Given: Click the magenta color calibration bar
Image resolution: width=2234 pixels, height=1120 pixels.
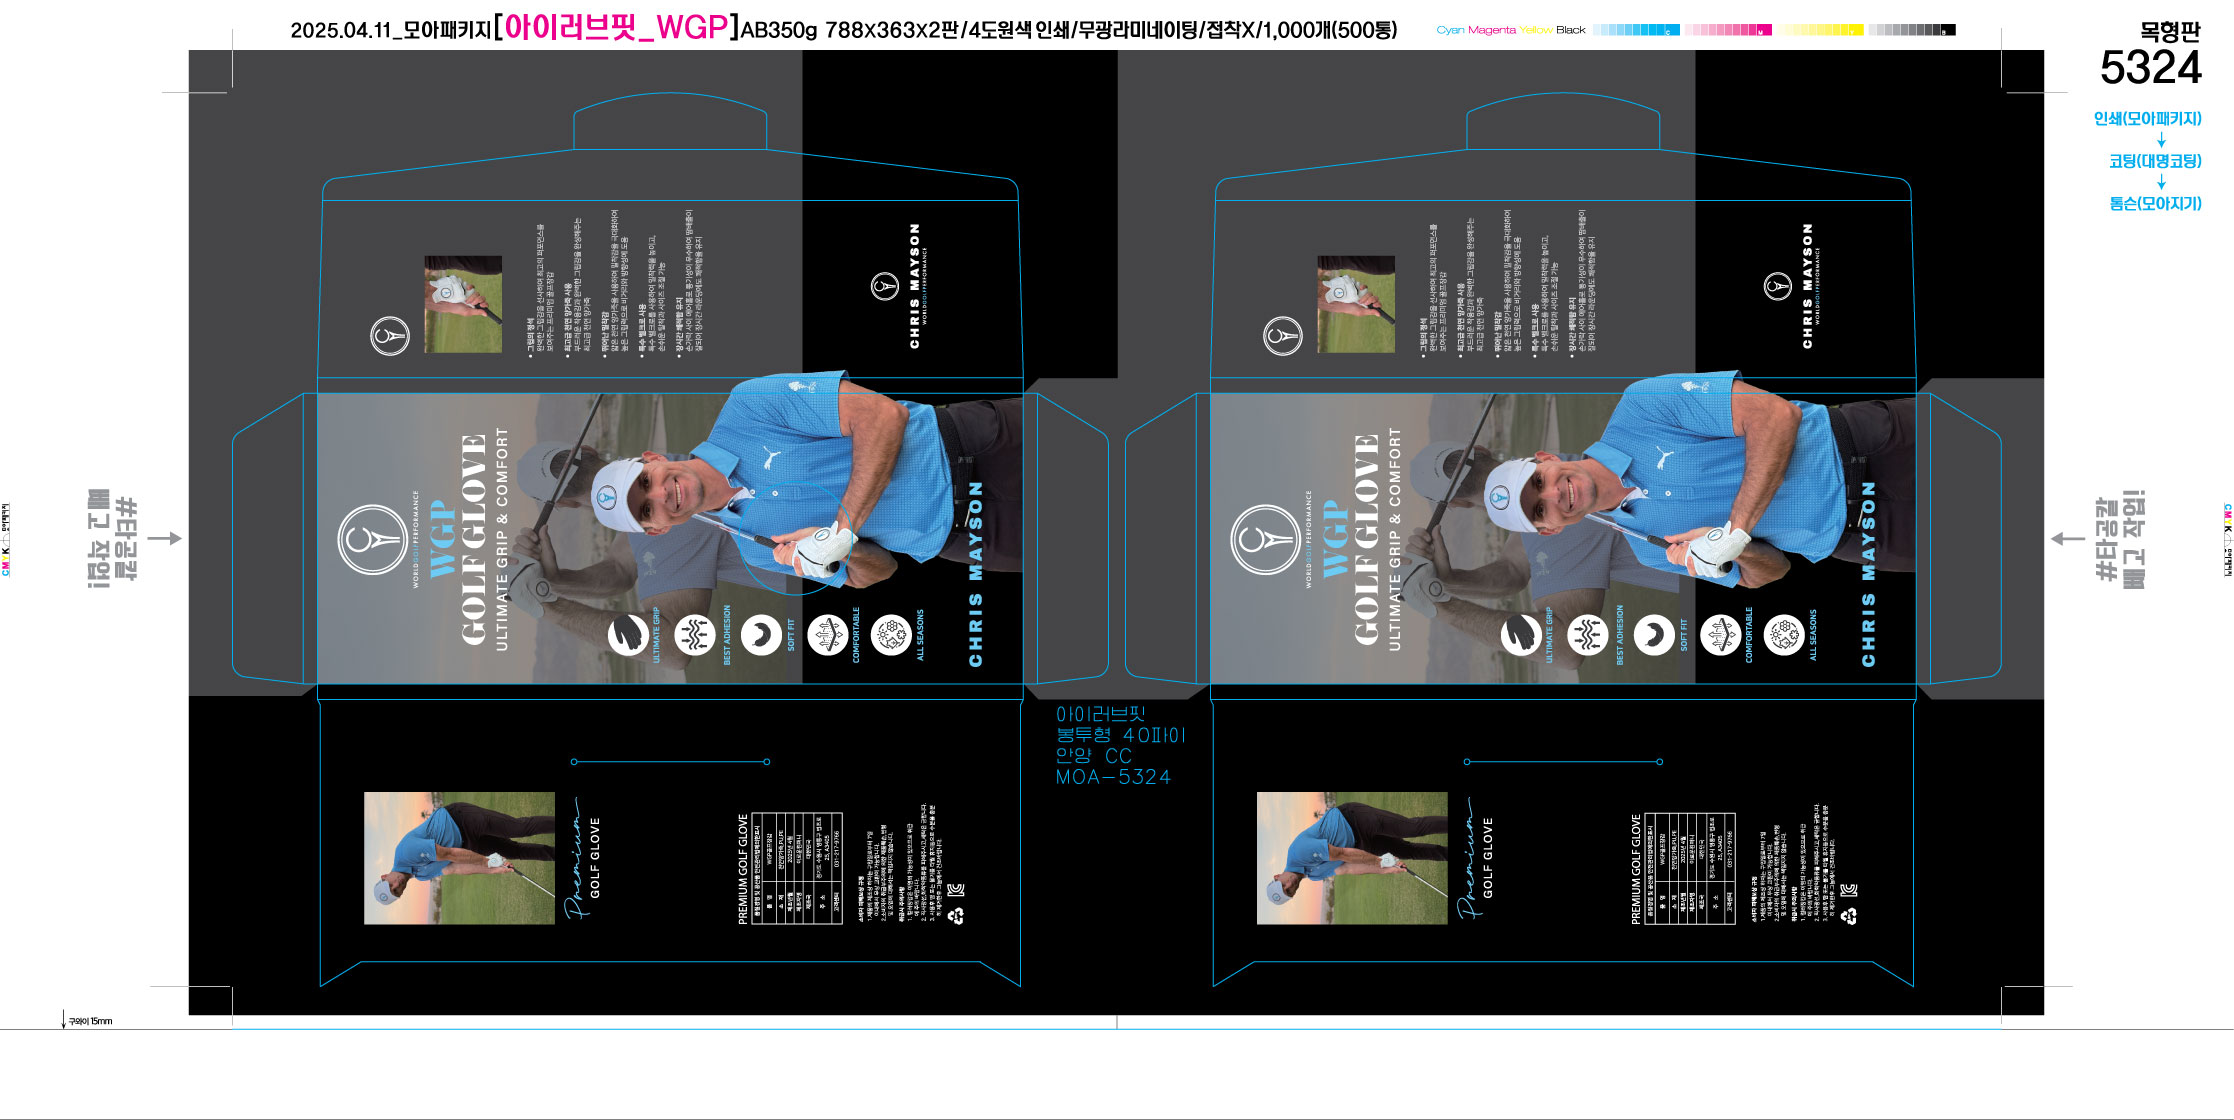Looking at the screenshot, I should (1728, 30).
